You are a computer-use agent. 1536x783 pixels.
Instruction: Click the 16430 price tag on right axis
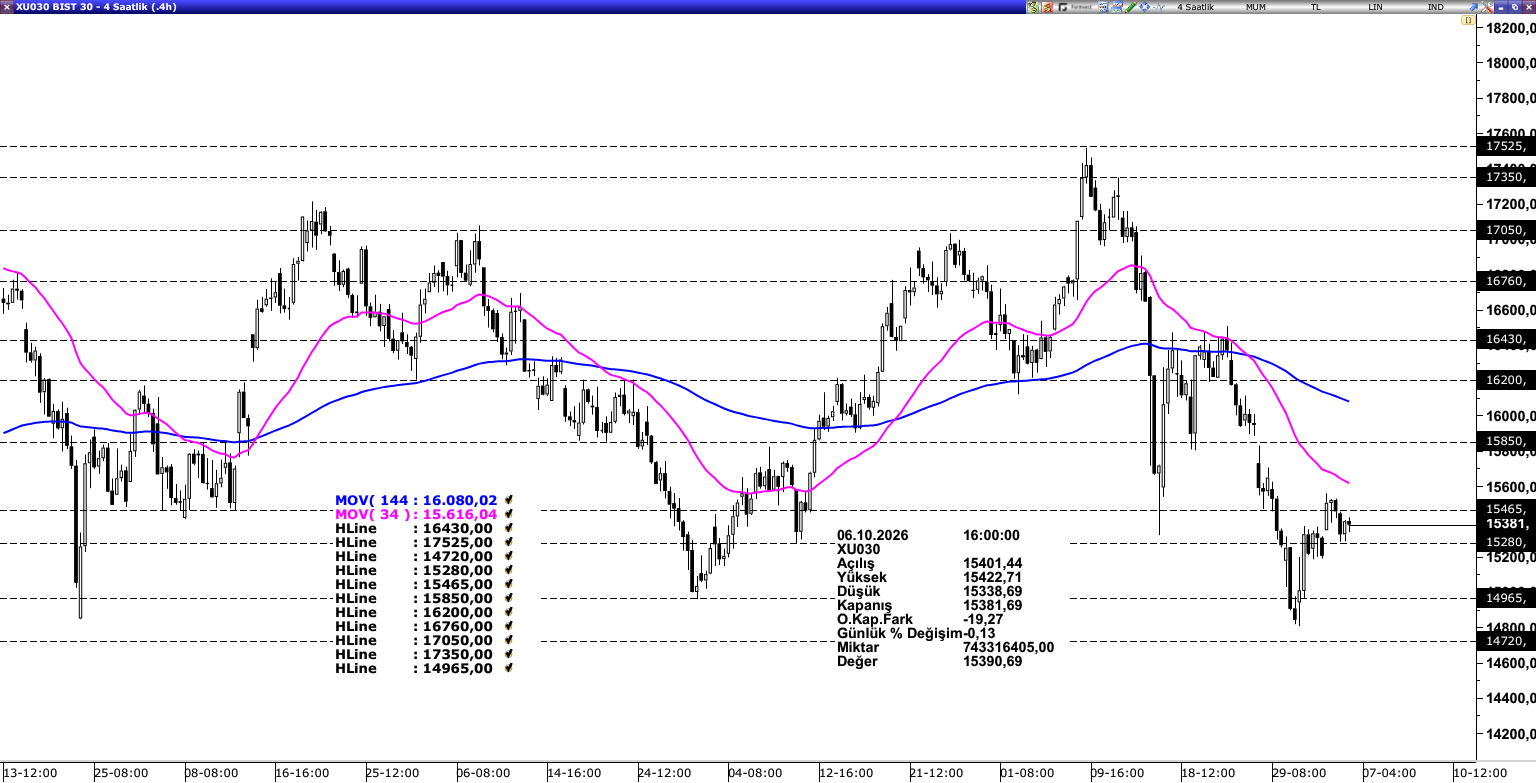coord(1505,339)
